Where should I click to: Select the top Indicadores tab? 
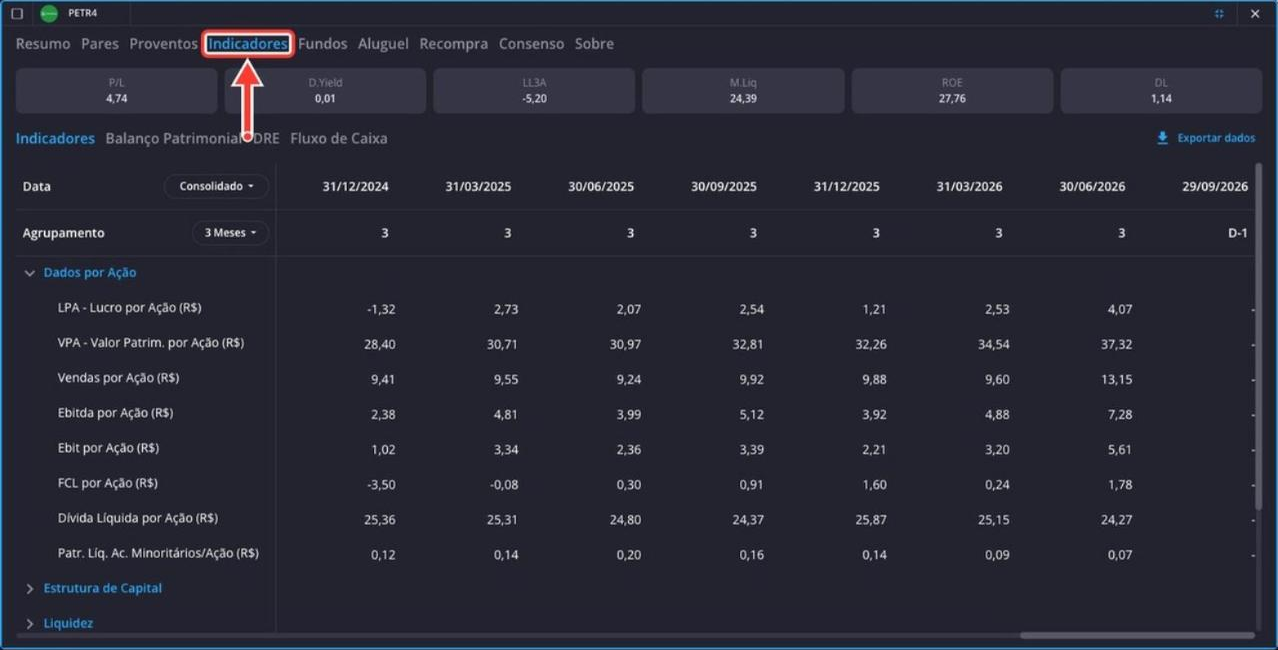click(248, 44)
